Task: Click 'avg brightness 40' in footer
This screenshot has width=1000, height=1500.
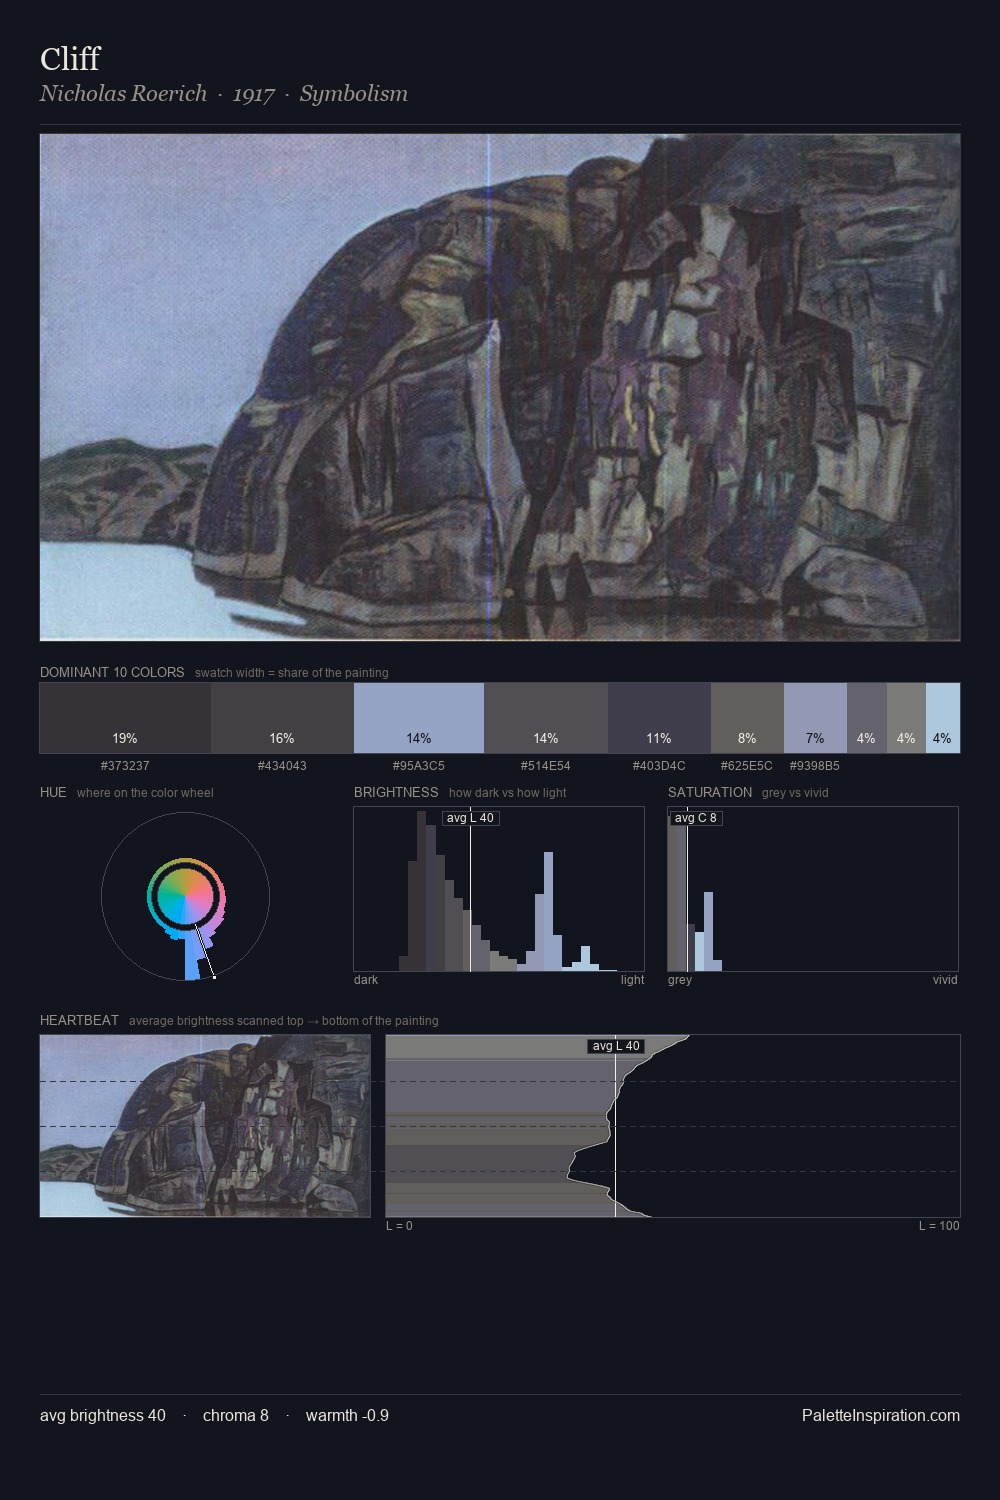Action: (103, 1415)
